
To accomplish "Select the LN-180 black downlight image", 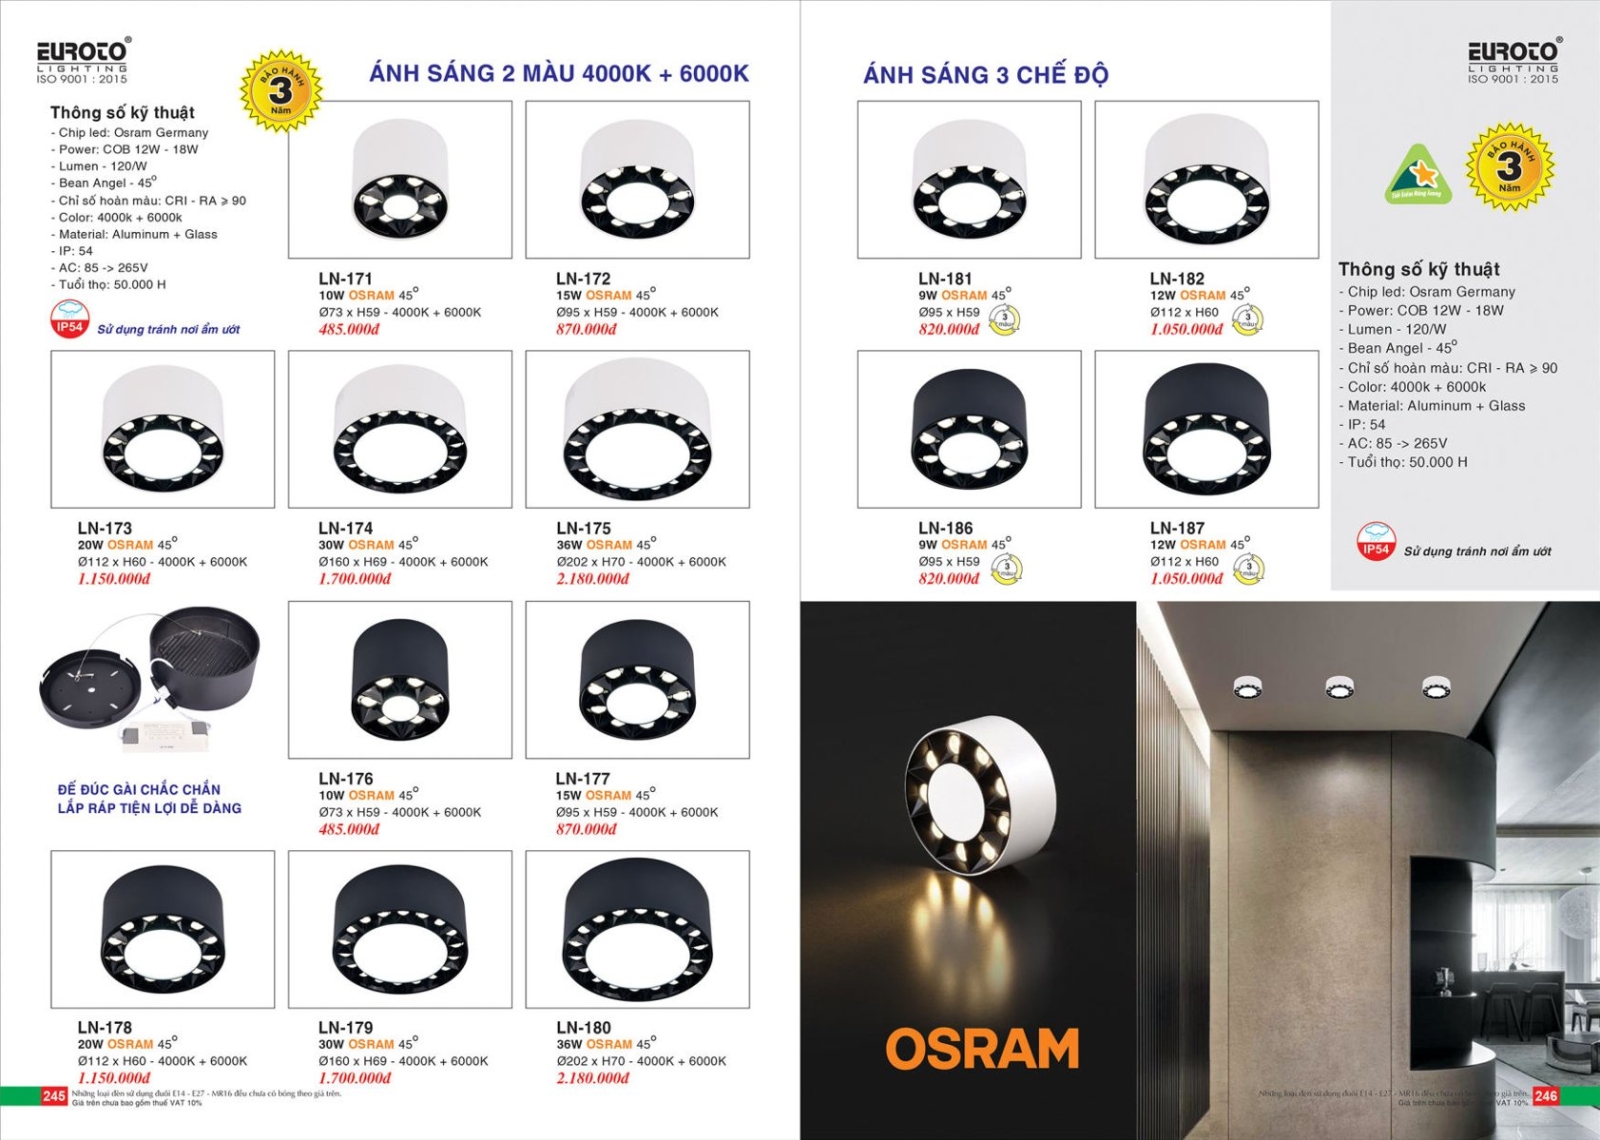I will 637,929.
